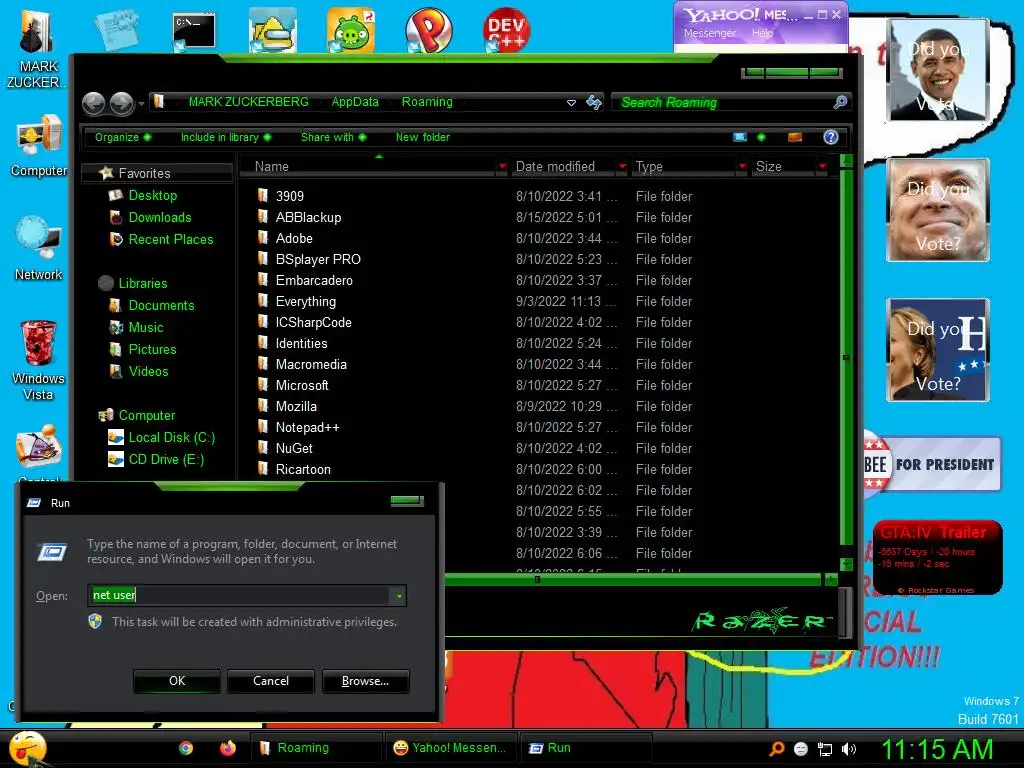
Task: Open the MARK ZUCKER user folder desktop icon
Action: [36, 48]
